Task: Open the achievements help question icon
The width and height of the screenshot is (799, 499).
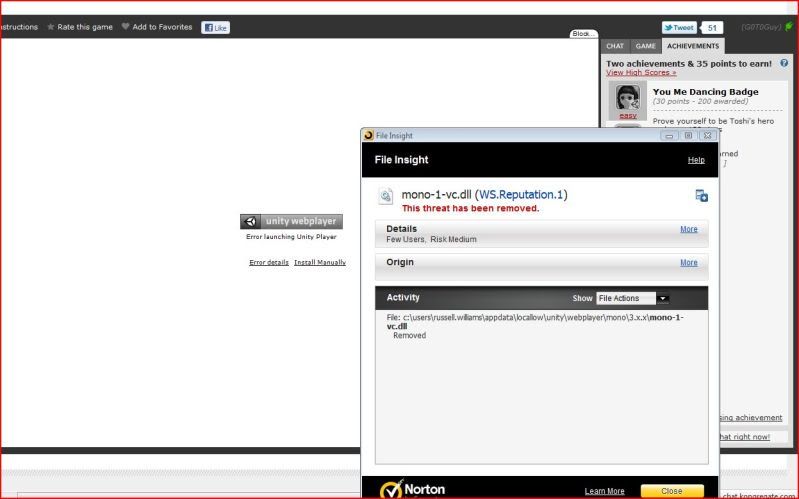Action: point(784,63)
